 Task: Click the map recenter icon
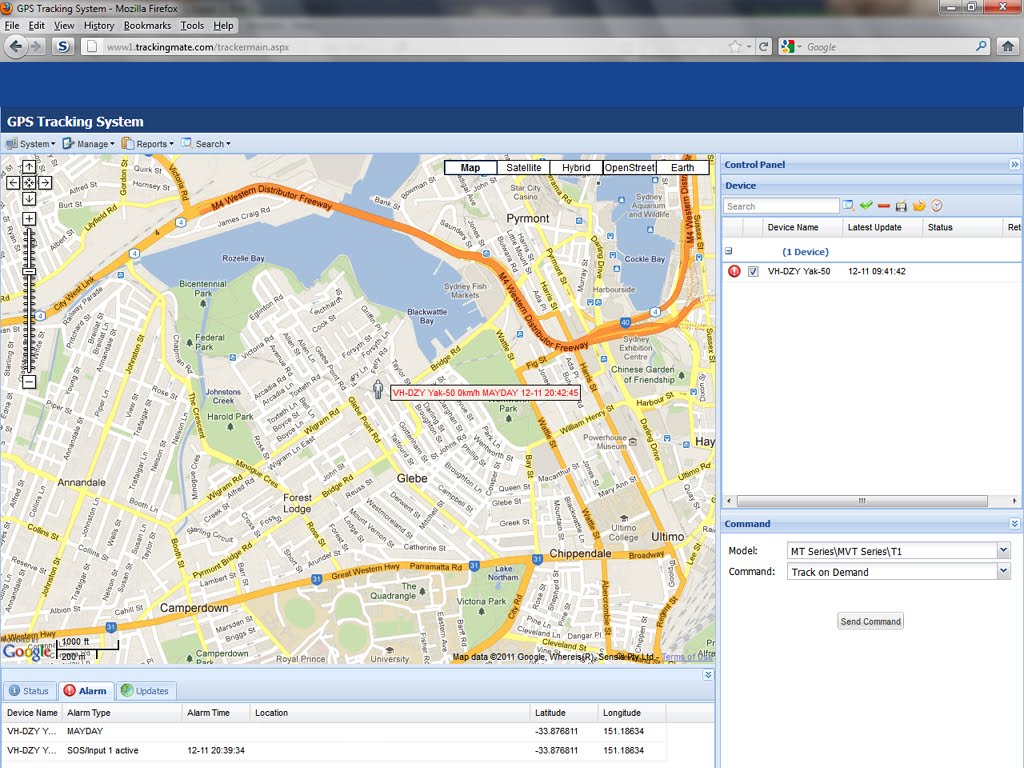click(x=29, y=183)
